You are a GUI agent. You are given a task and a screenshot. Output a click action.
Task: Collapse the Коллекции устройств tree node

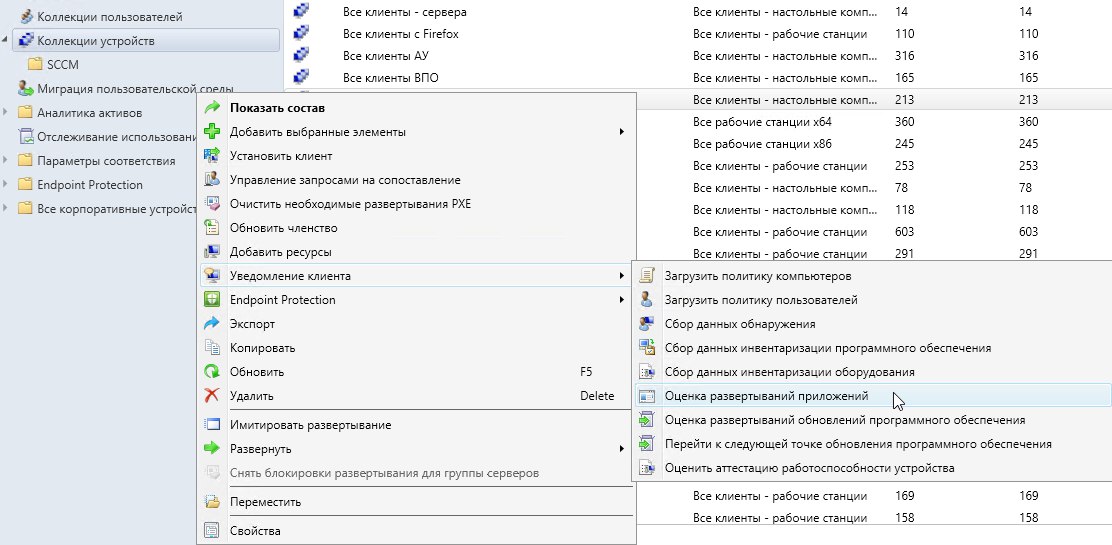(6, 41)
